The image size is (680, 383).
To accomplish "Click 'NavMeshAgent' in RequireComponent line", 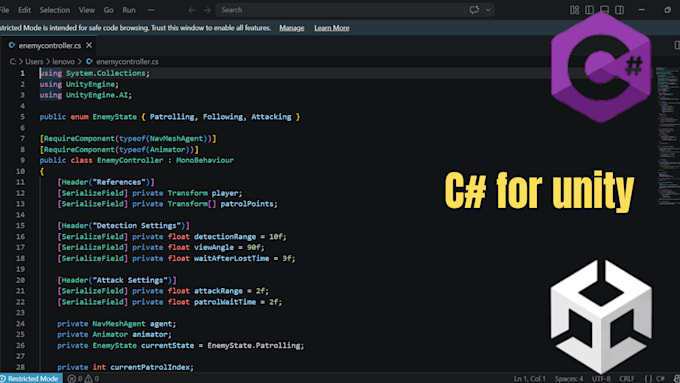I will tap(176, 138).
